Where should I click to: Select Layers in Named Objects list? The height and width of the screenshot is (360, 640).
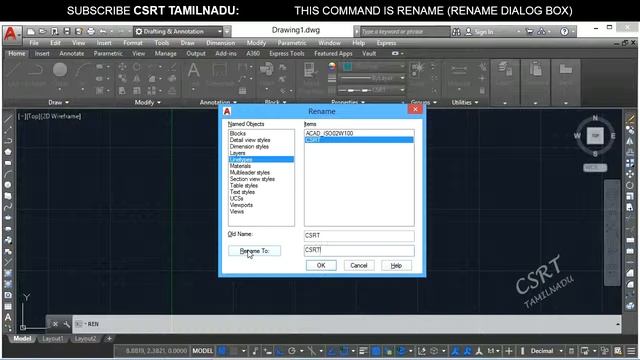(x=238, y=153)
